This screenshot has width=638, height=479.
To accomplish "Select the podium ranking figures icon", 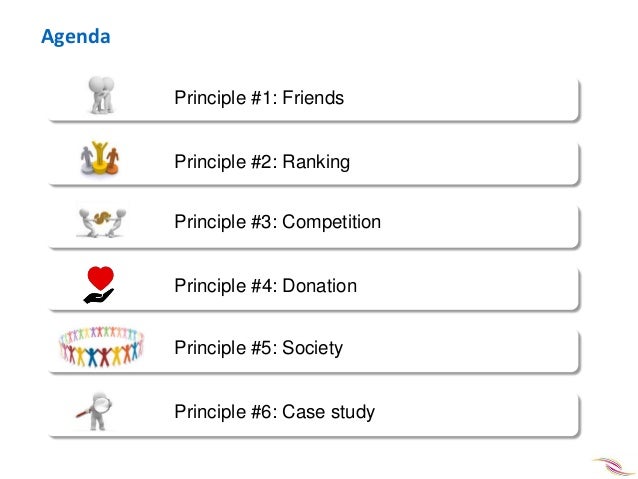I will (100, 158).
